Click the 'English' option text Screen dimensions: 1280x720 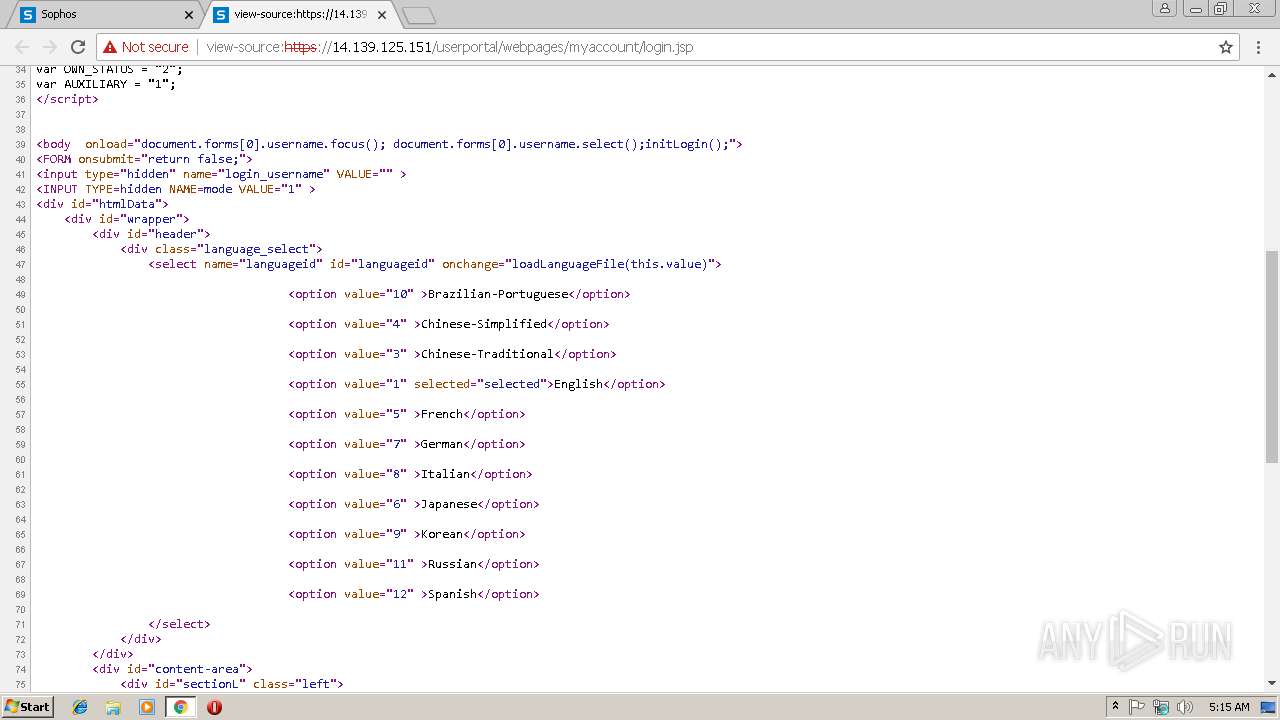(x=578, y=384)
